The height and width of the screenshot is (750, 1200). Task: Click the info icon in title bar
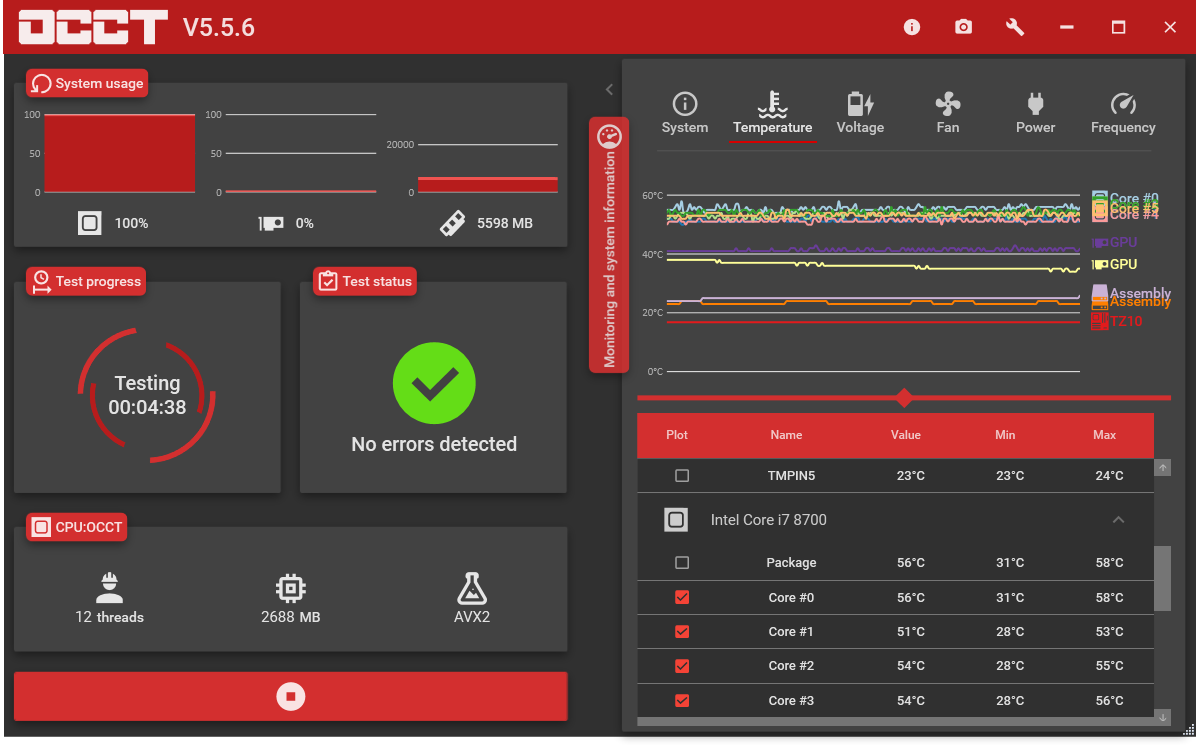(x=911, y=27)
